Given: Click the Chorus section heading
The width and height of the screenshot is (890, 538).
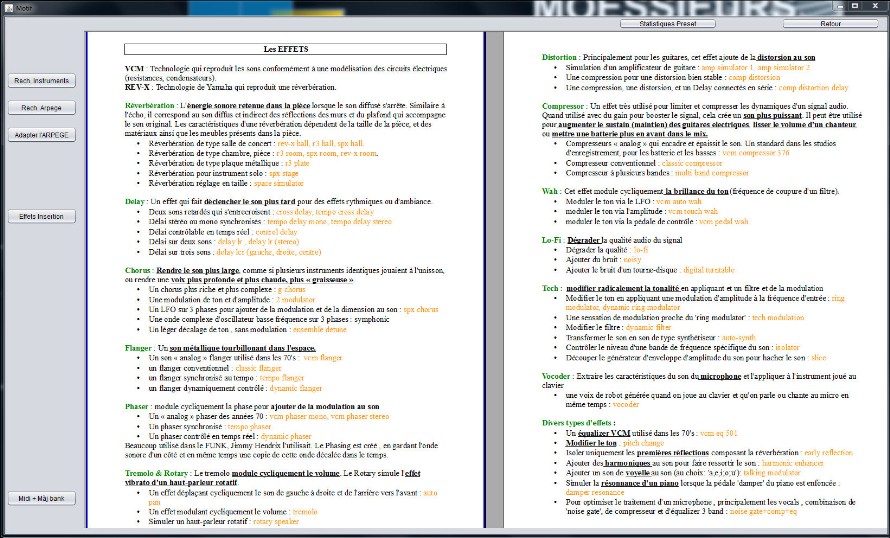Looking at the screenshot, I should pos(137,271).
